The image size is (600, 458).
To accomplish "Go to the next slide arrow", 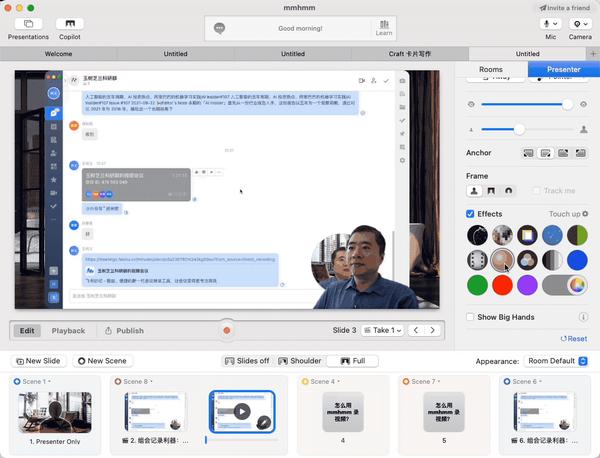I will tap(432, 330).
